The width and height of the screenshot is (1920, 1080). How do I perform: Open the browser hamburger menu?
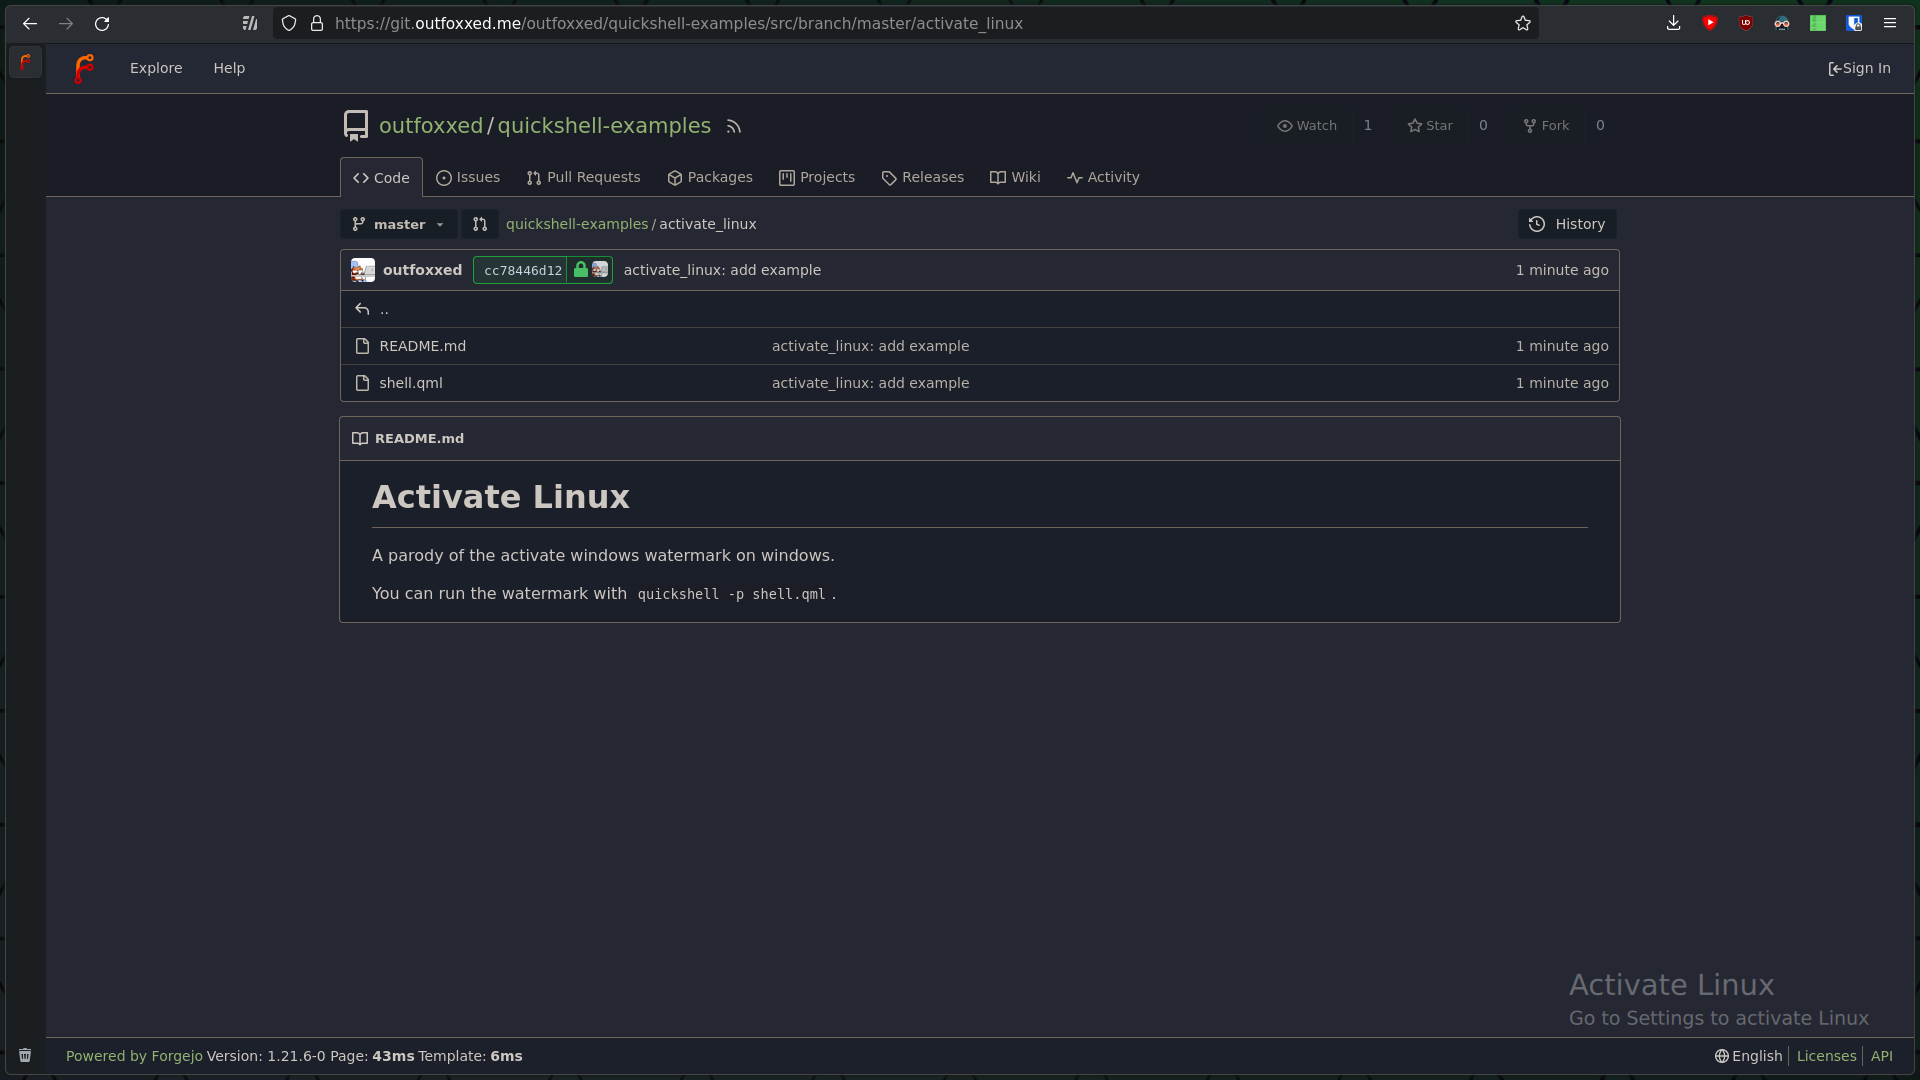1889,23
